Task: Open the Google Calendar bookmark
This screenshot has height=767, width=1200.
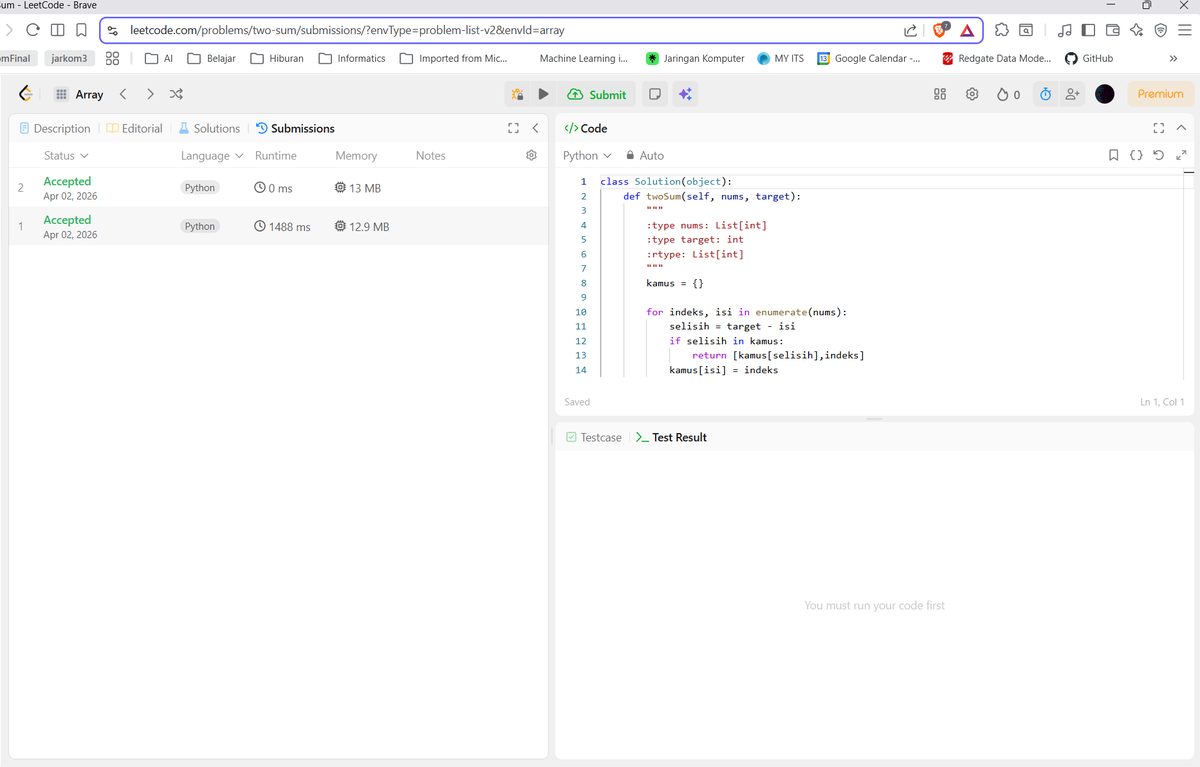Action: [x=869, y=59]
